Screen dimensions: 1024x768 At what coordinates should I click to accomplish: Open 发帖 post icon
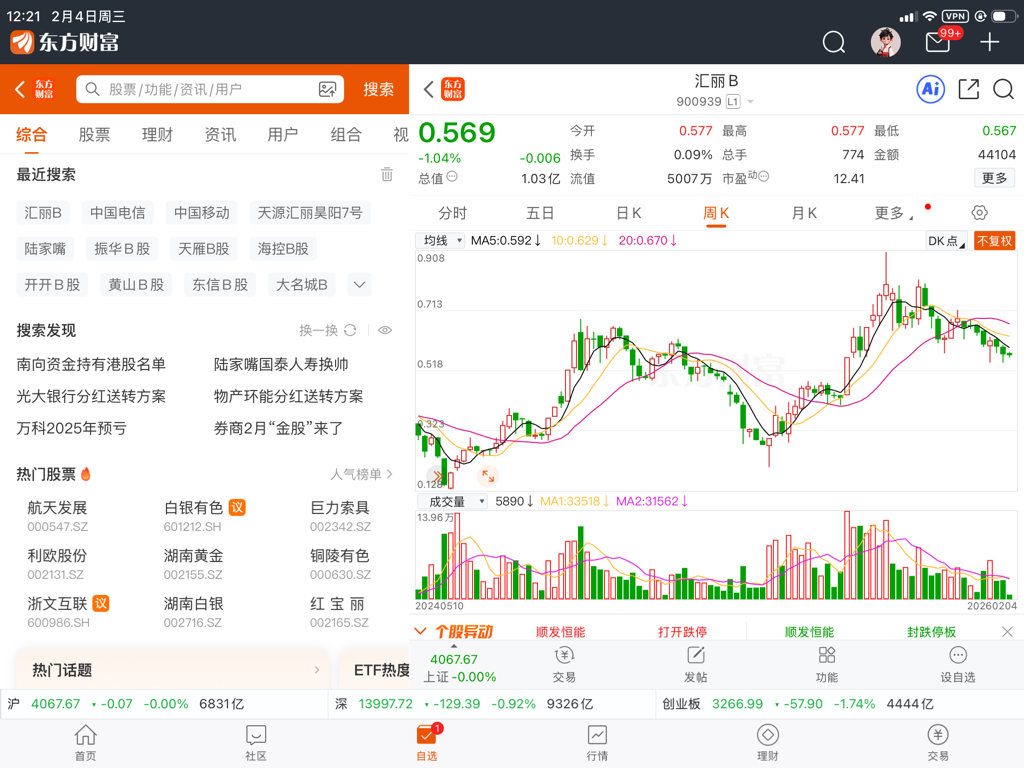coord(696,664)
